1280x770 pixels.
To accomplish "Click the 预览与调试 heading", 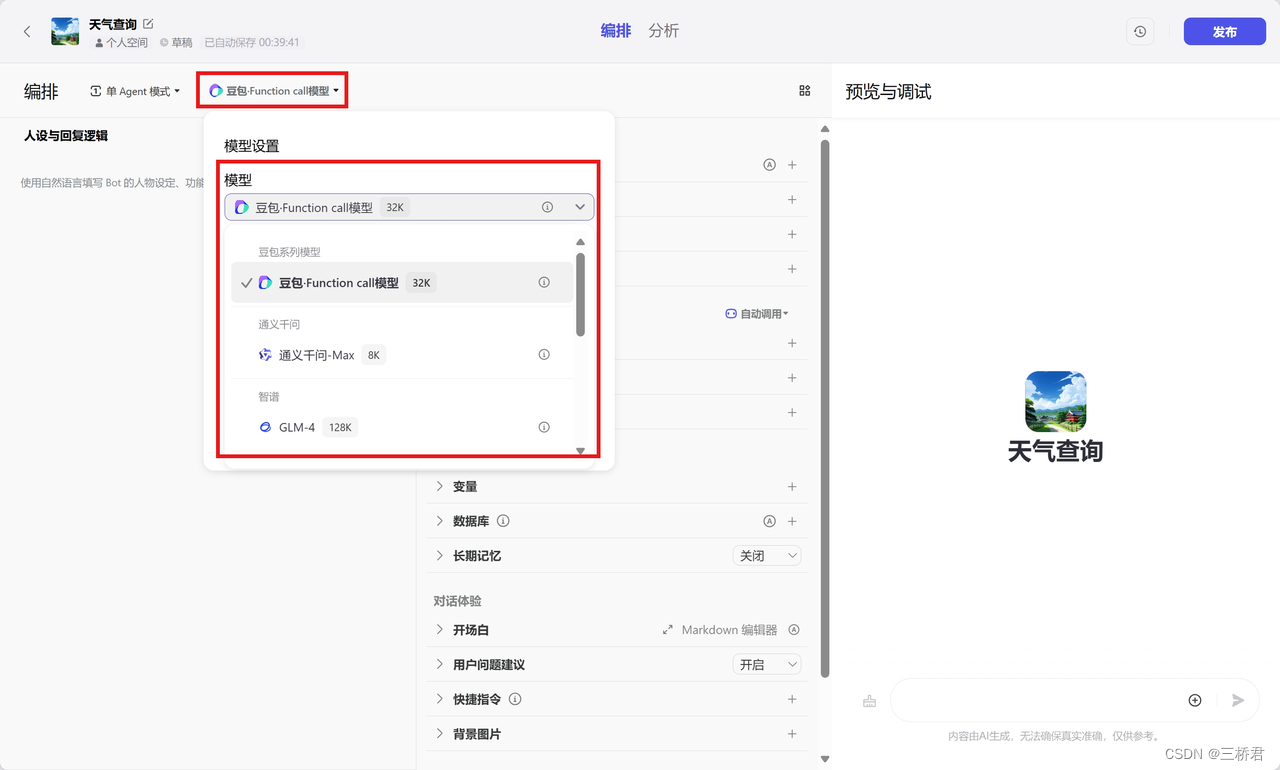I will coord(888,92).
